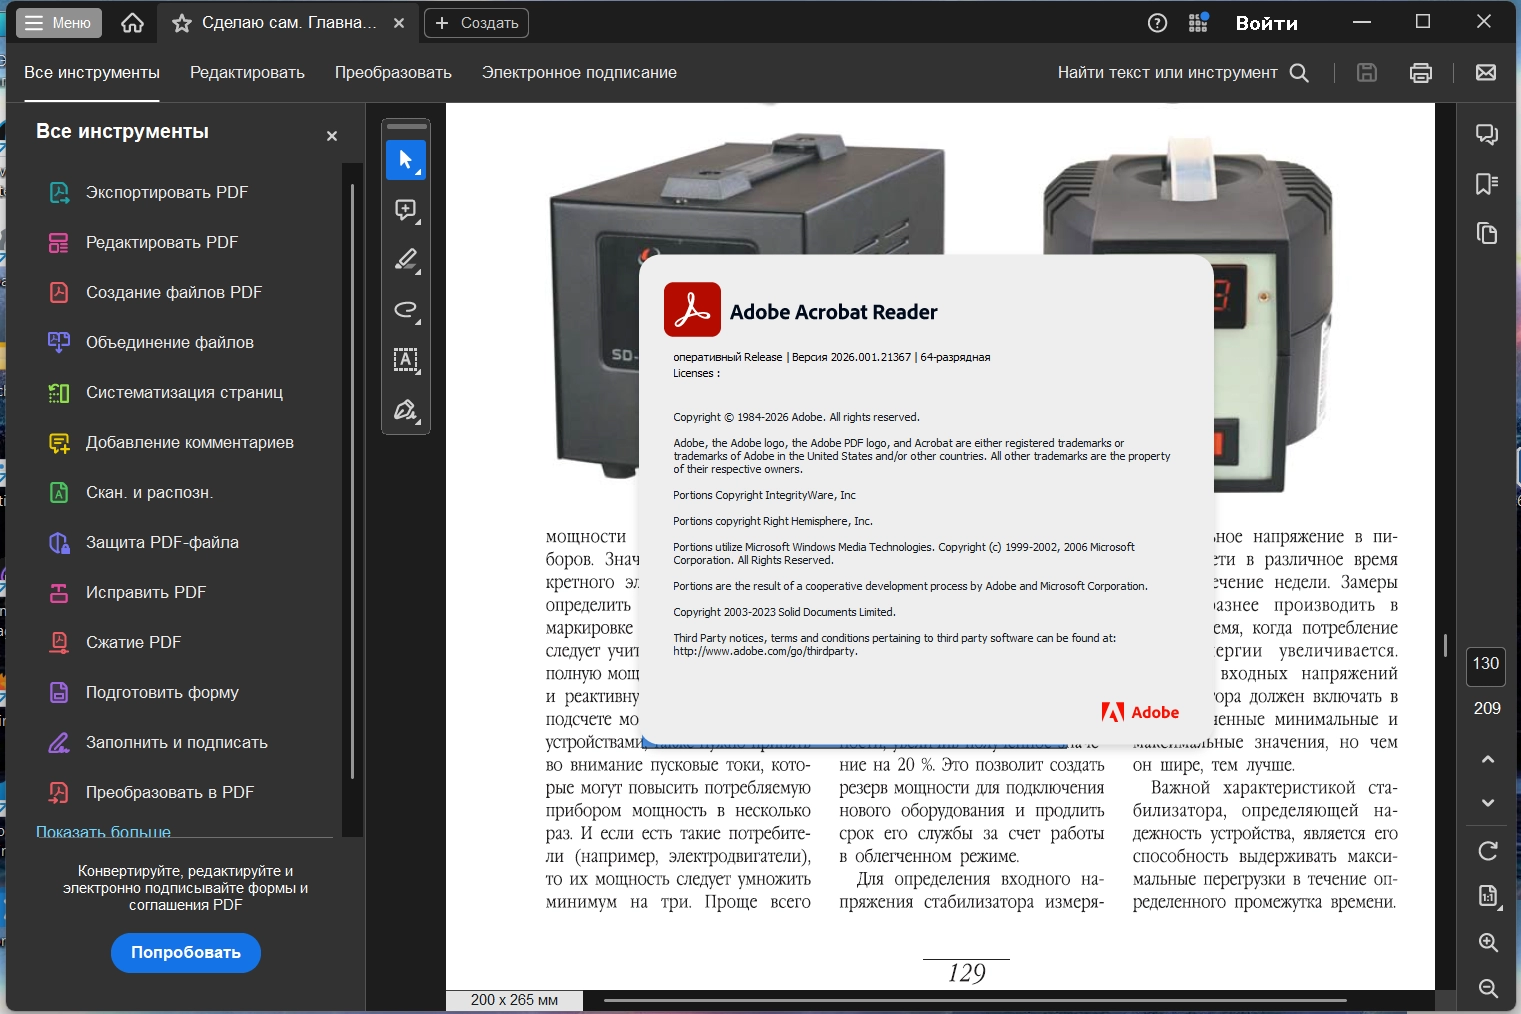The width and height of the screenshot is (1521, 1014).
Task: Open the bookmarks panel icon
Action: (x=1487, y=184)
